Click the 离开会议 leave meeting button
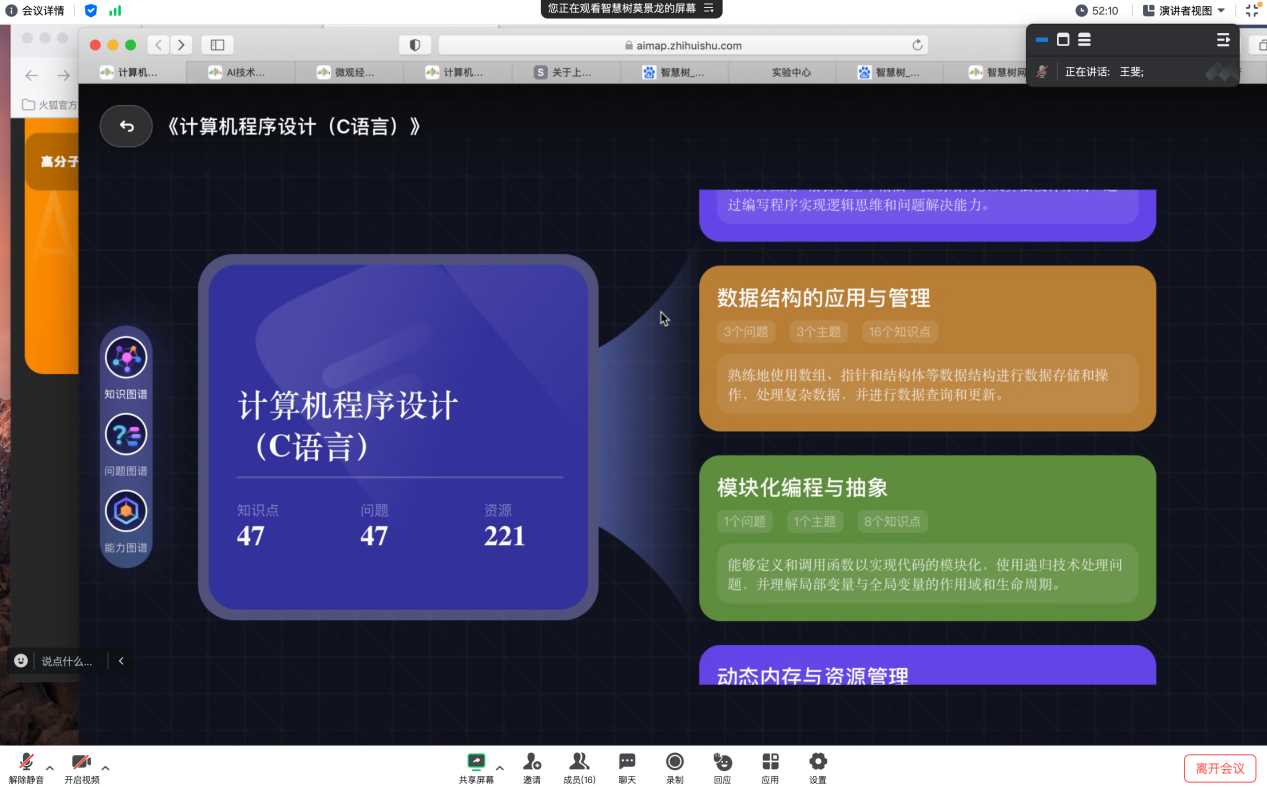 click(x=1220, y=768)
